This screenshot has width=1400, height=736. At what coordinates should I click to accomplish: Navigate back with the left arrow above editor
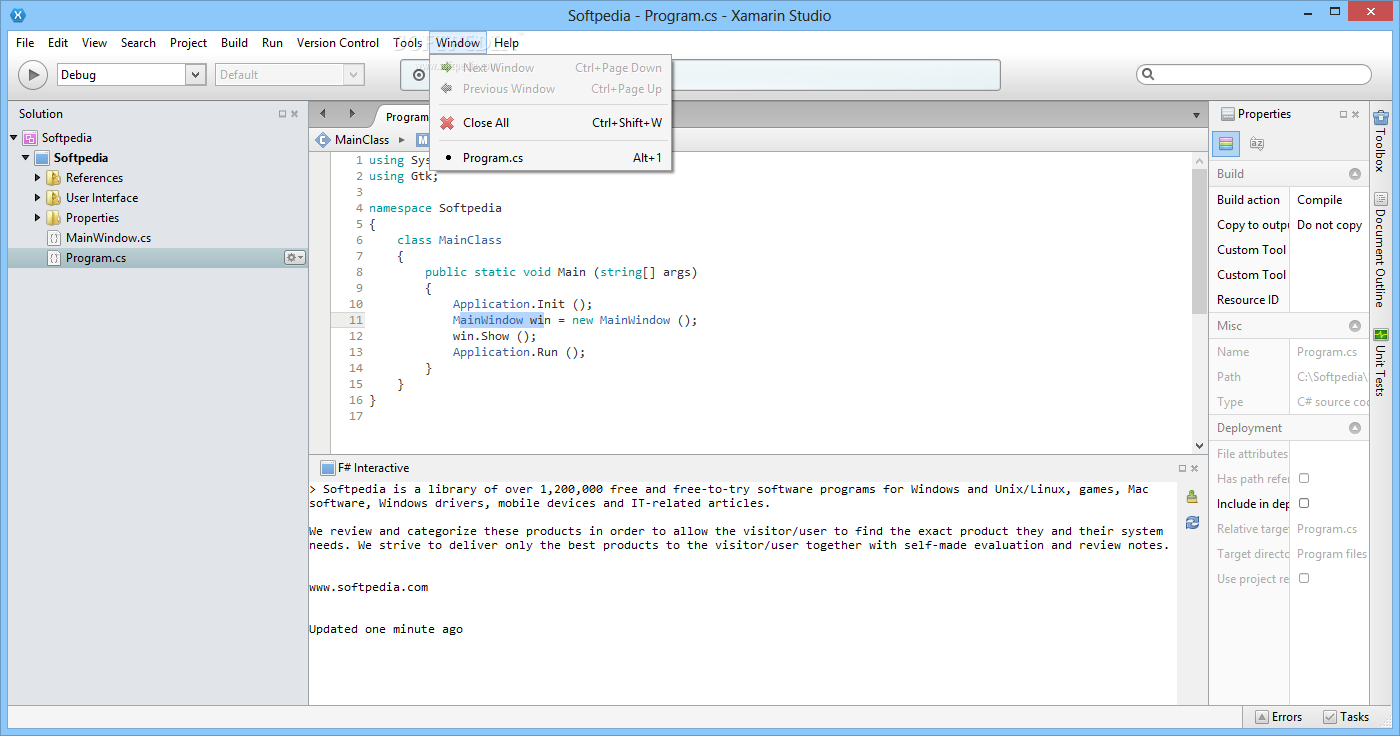323,113
